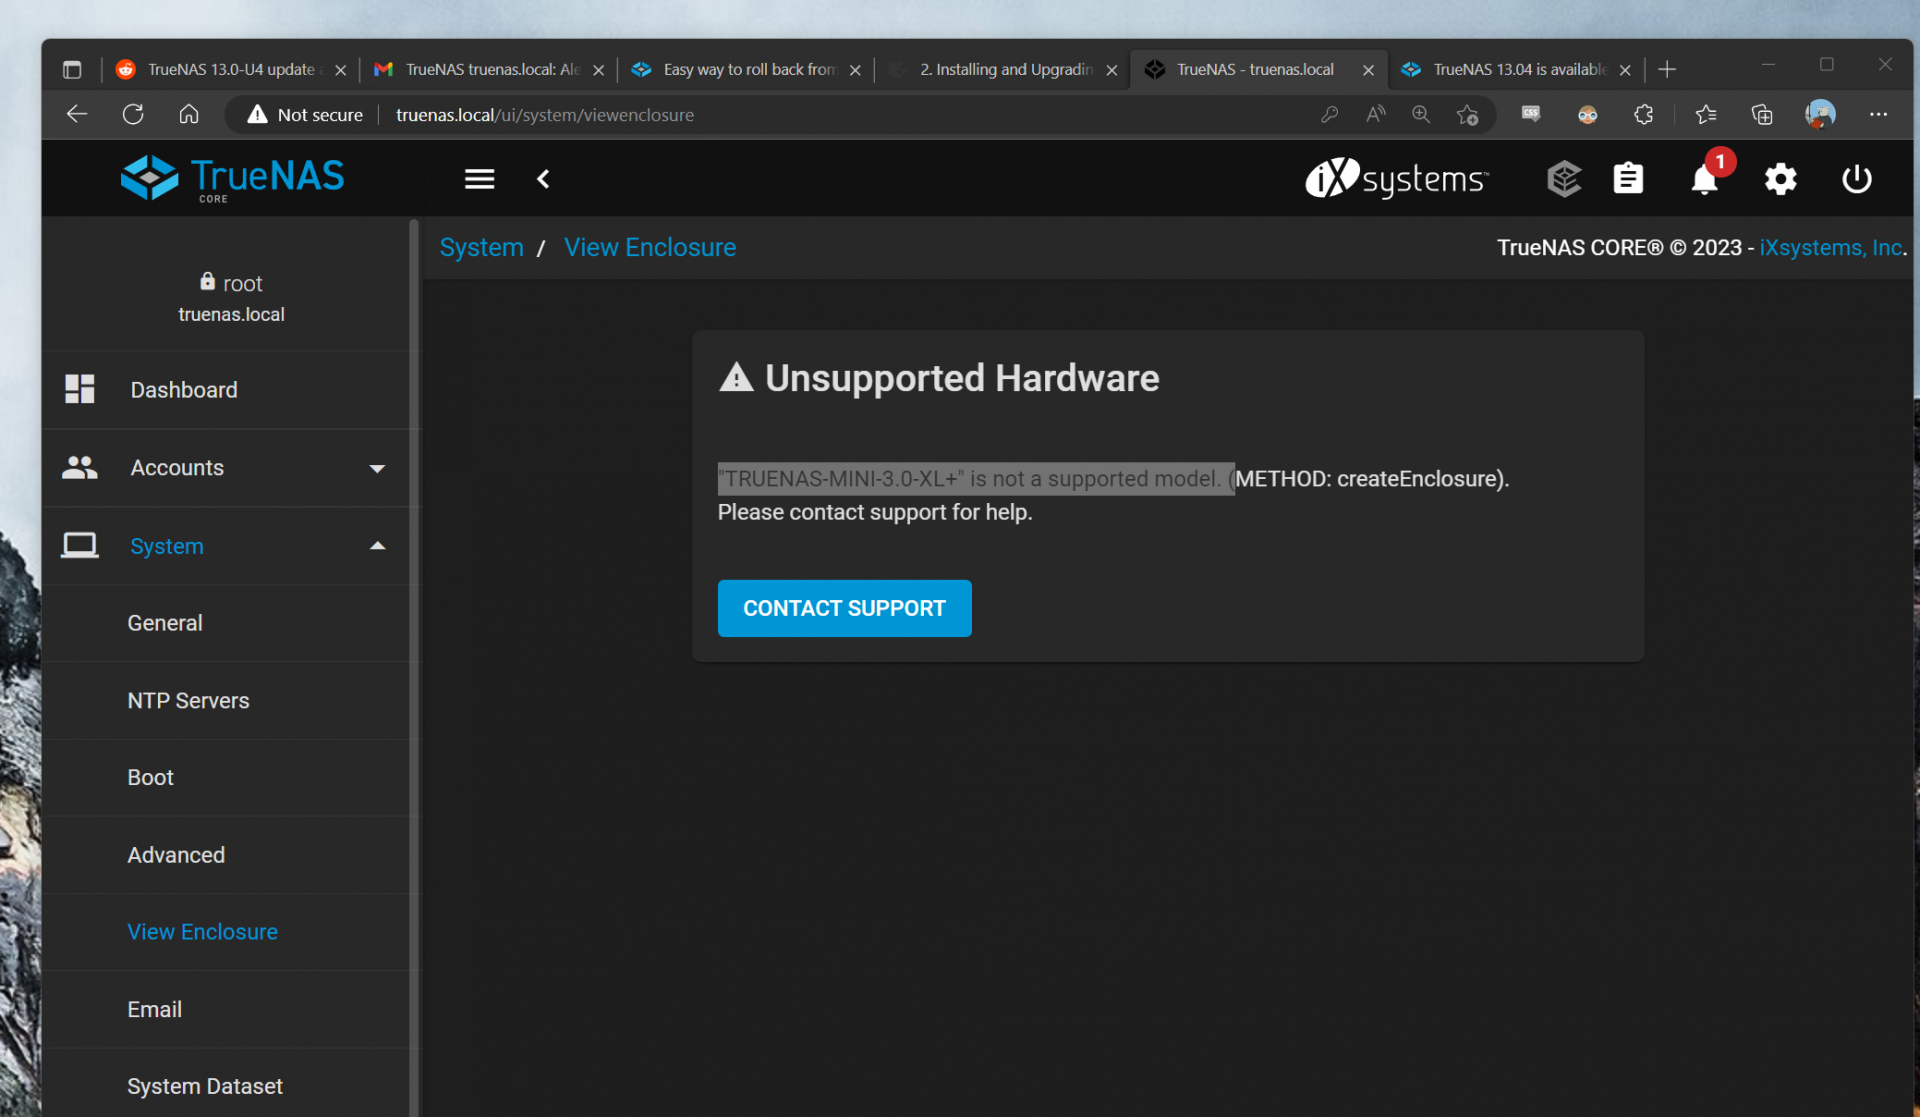Follow the iXsystems, Inc. link
Screen dimensions: 1920x1117
[x=1831, y=248]
